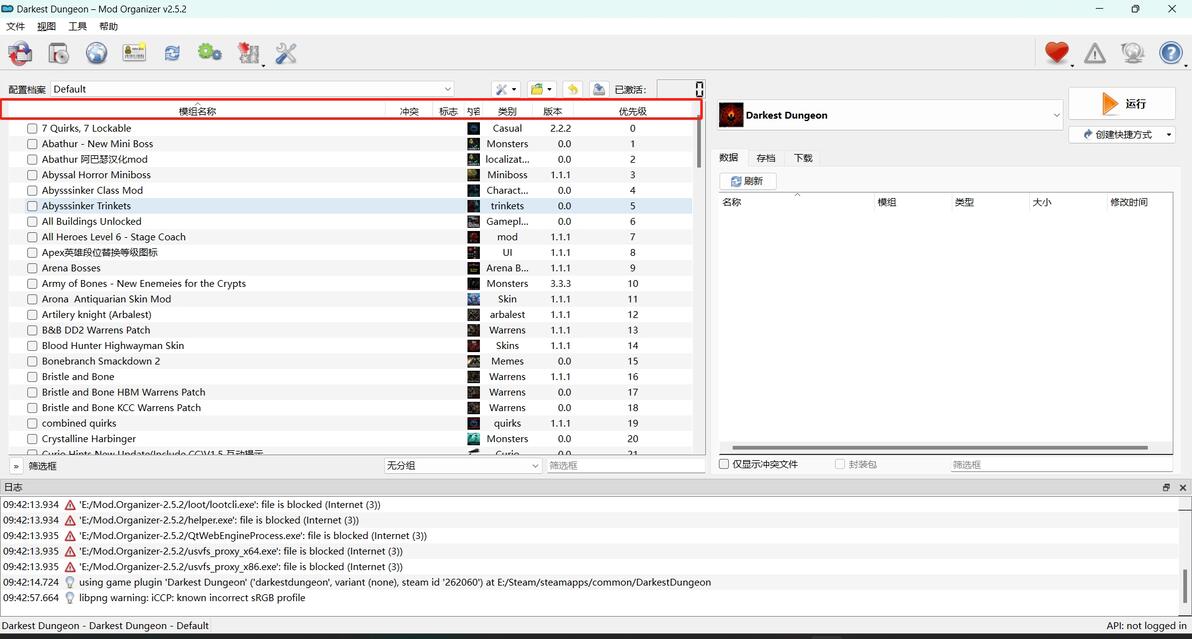The height and width of the screenshot is (639, 1192).
Task: Click category icon of Bonebranch Smackdown 2
Action: [x=474, y=361]
